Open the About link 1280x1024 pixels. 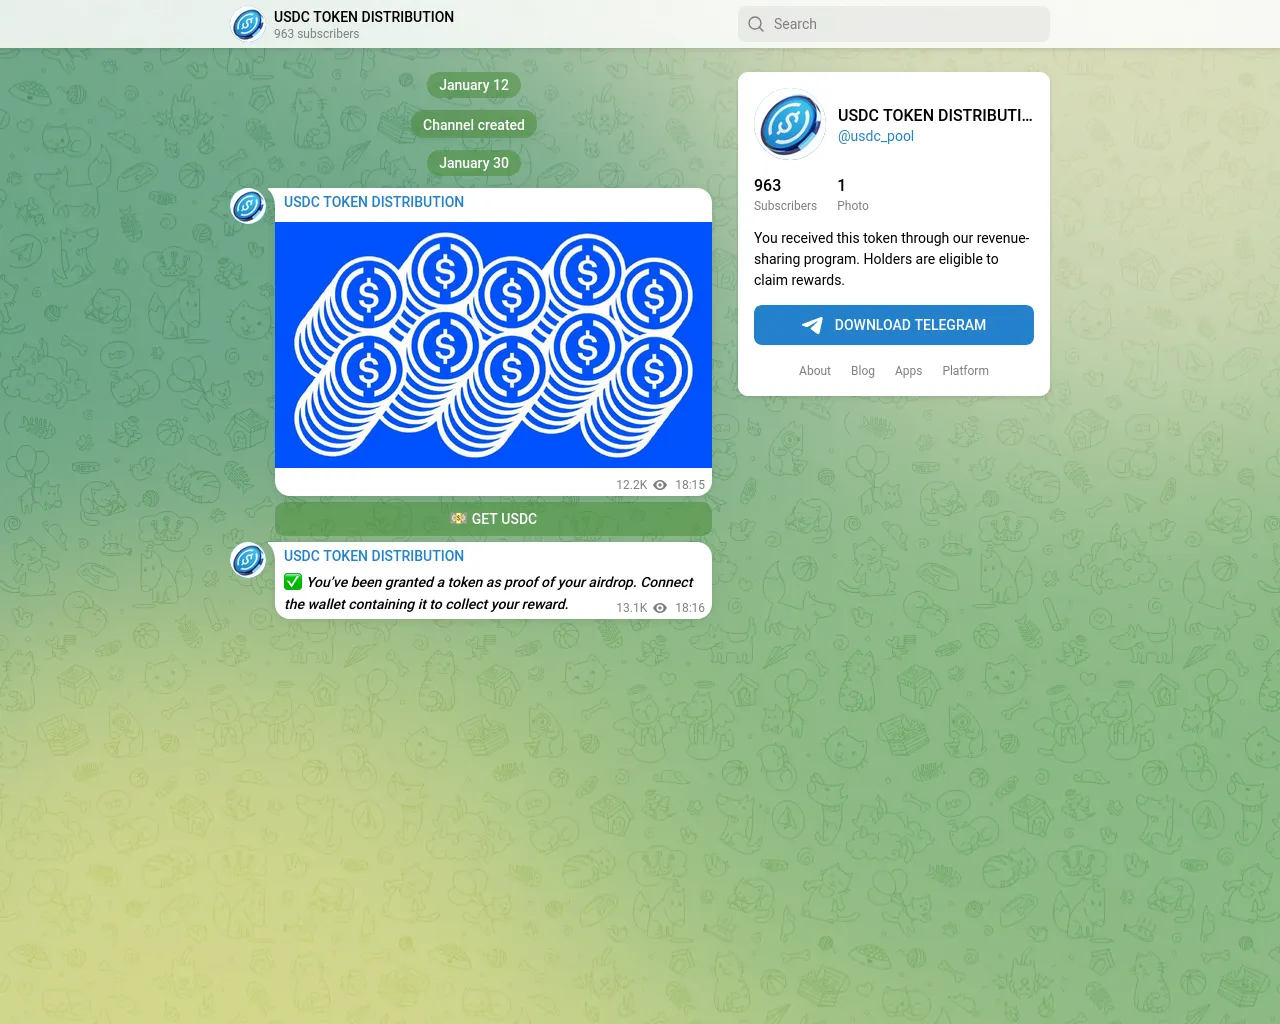[x=815, y=371]
